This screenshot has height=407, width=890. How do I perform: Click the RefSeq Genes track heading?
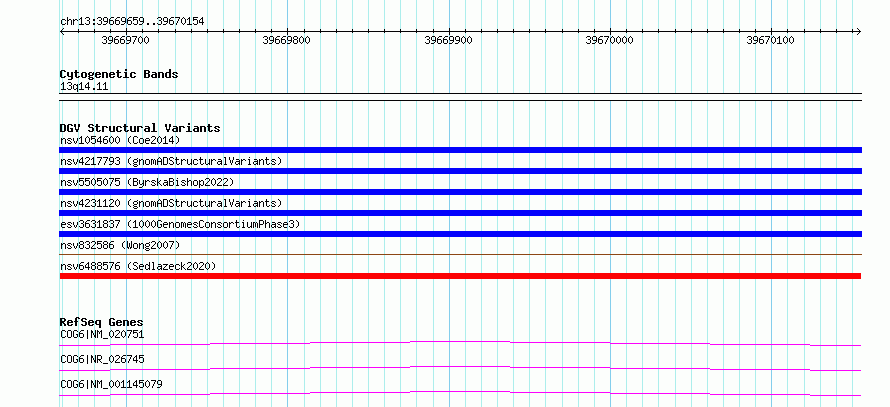[x=101, y=322]
